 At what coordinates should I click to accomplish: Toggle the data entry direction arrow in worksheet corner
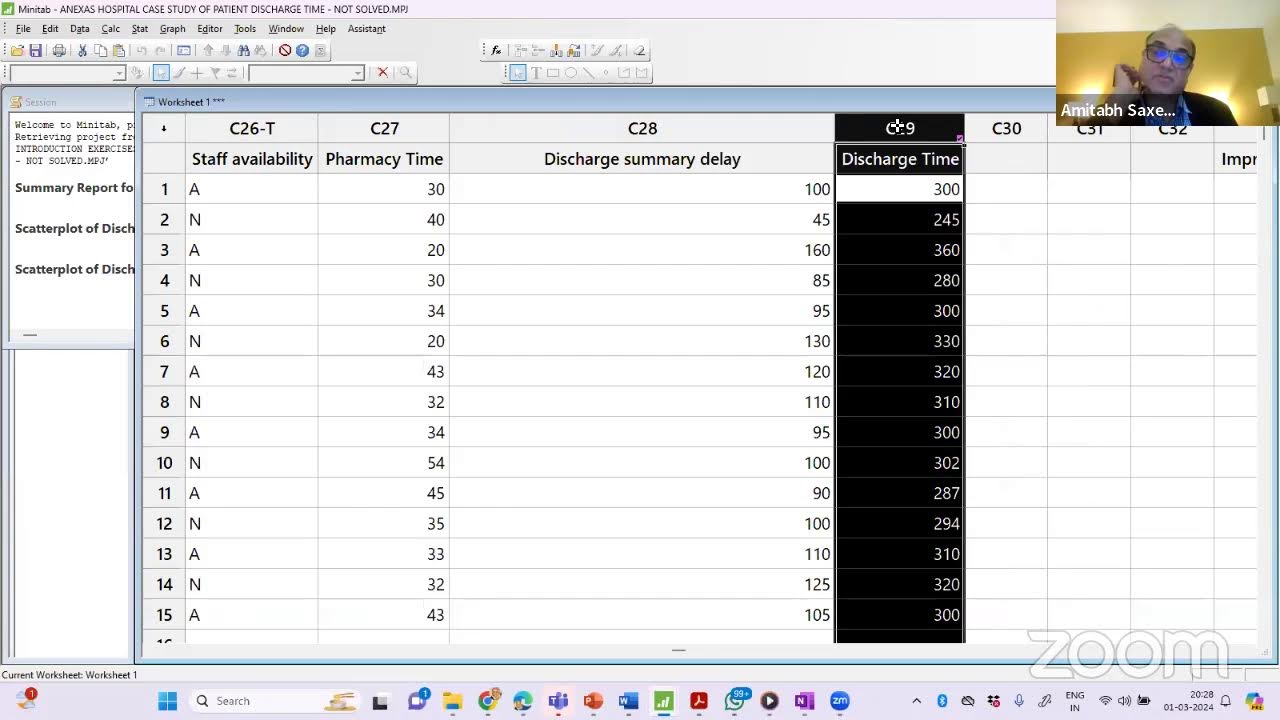[x=164, y=128]
